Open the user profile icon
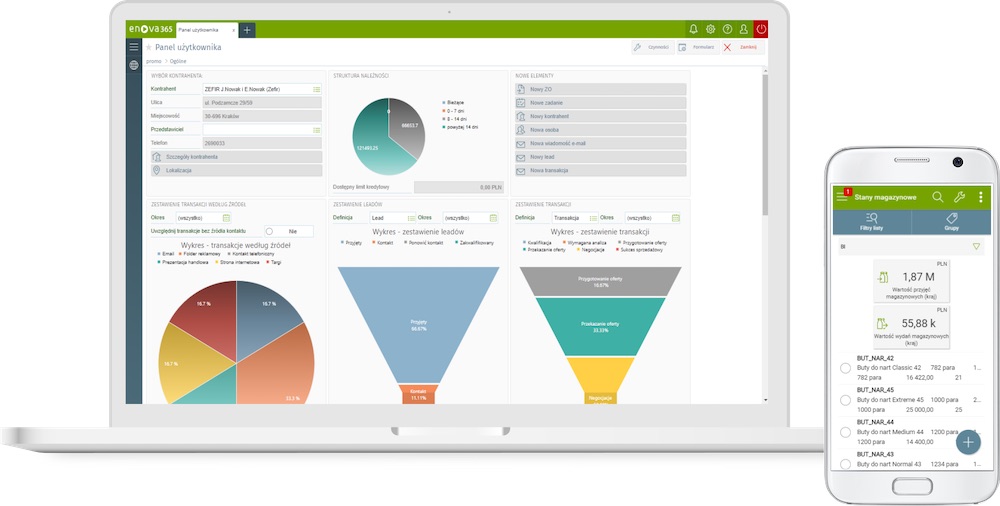Screen dimensions: 1000x506 point(743,29)
